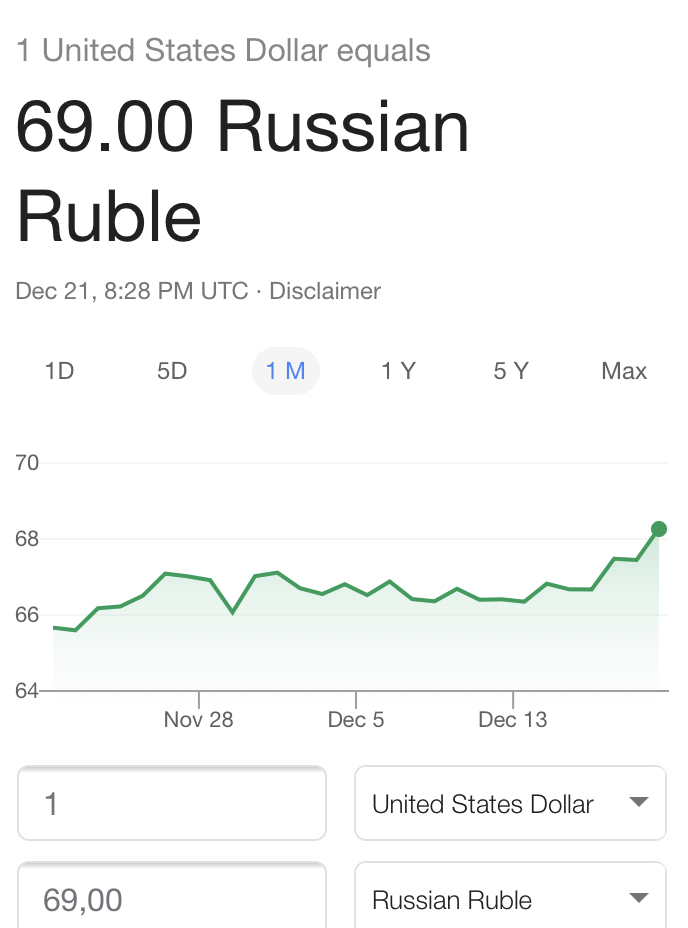Show the 1 Y chart range
This screenshot has height=928, width=688.
click(398, 371)
